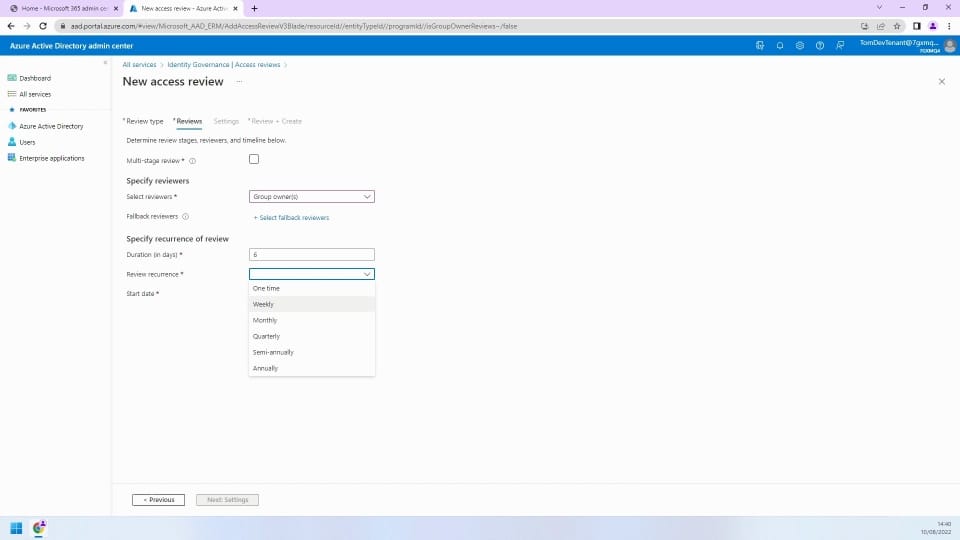Click the taskbar clock and date
Image resolution: width=960 pixels, height=540 pixels.
[936, 528]
